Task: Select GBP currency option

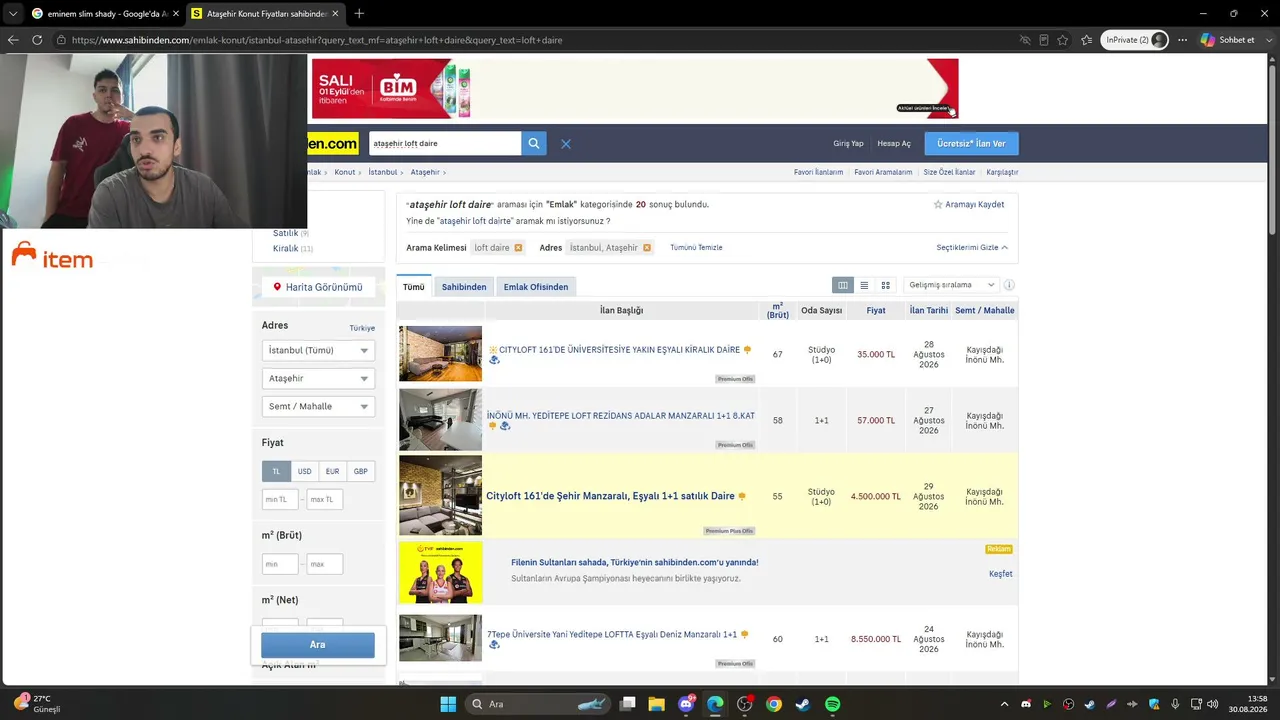Action: click(360, 471)
